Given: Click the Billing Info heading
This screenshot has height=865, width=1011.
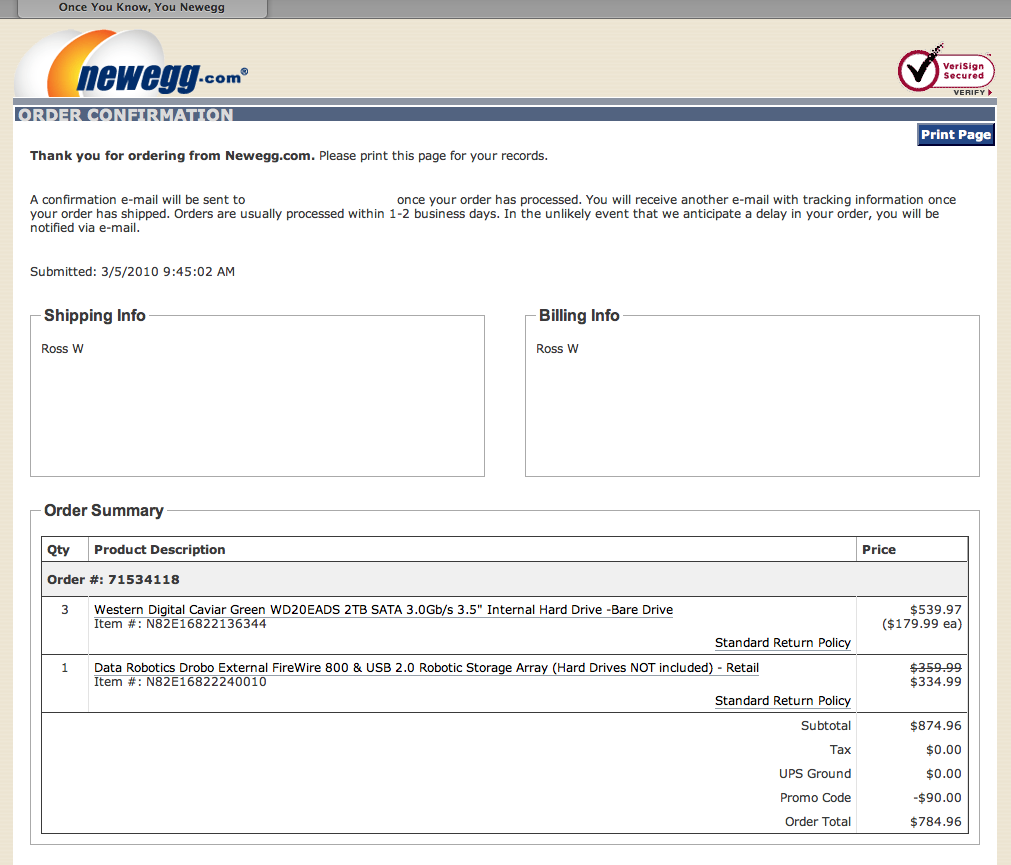Looking at the screenshot, I should [579, 315].
